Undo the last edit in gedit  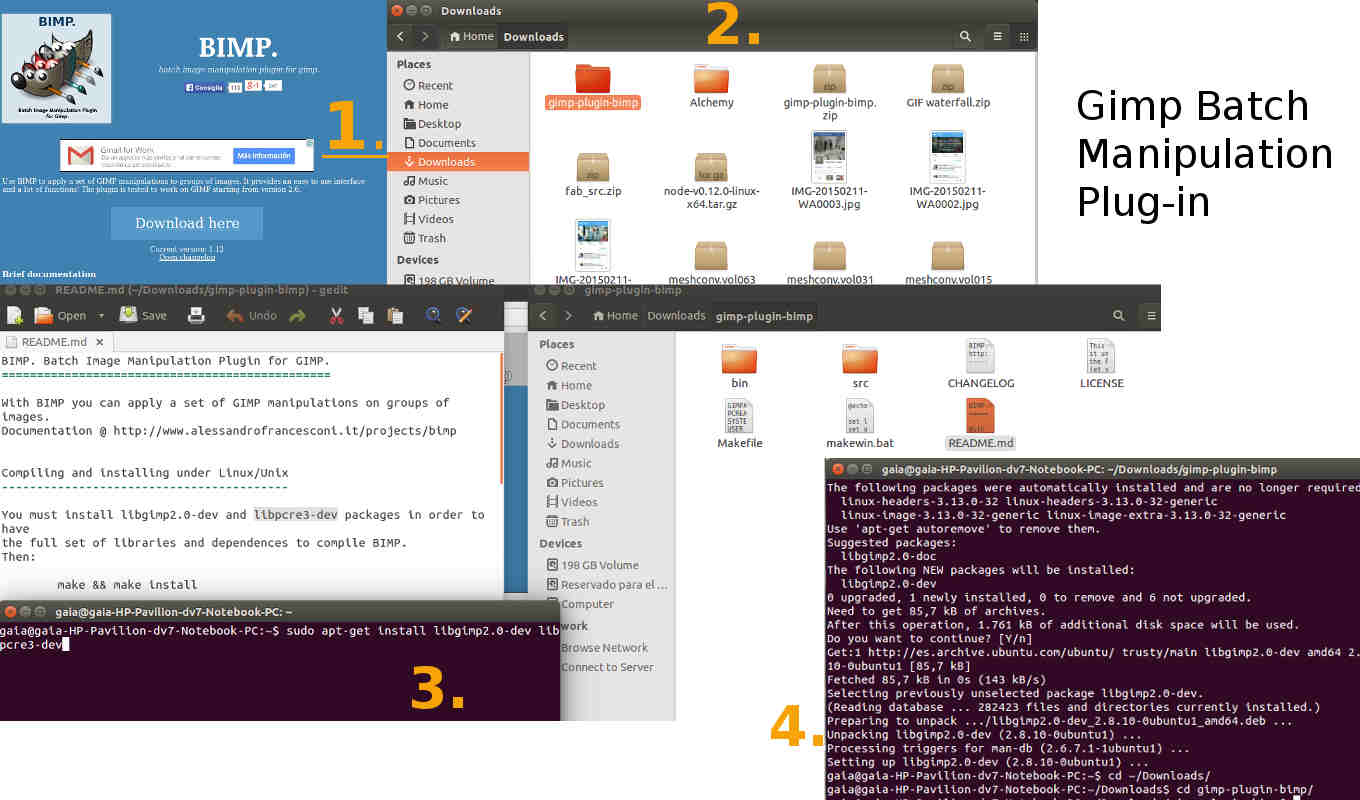tap(251, 316)
